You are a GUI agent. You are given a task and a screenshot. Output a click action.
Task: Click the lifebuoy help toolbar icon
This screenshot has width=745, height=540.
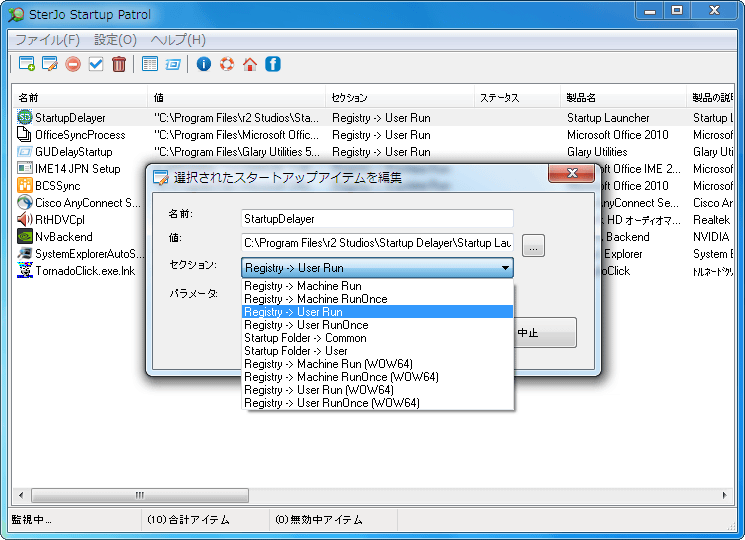click(x=227, y=64)
